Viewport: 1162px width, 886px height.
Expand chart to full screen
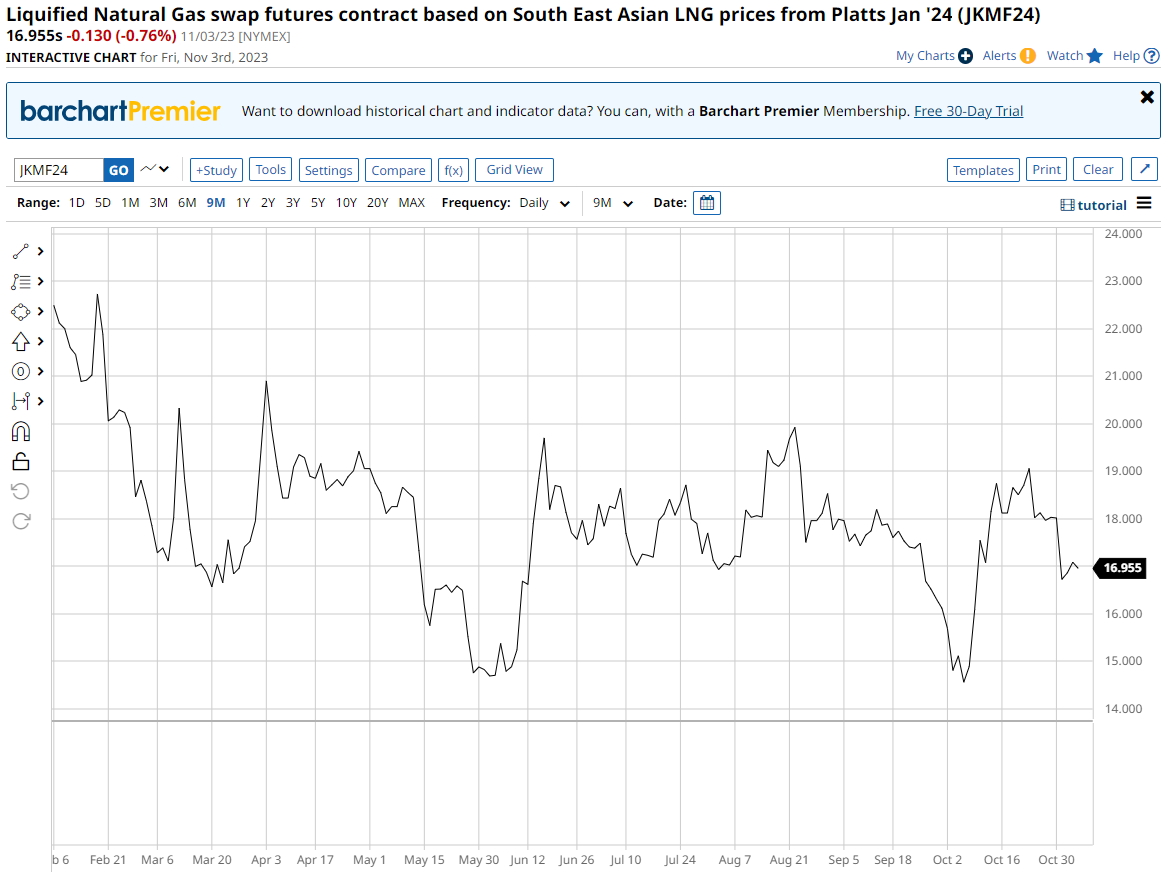tap(1144, 170)
